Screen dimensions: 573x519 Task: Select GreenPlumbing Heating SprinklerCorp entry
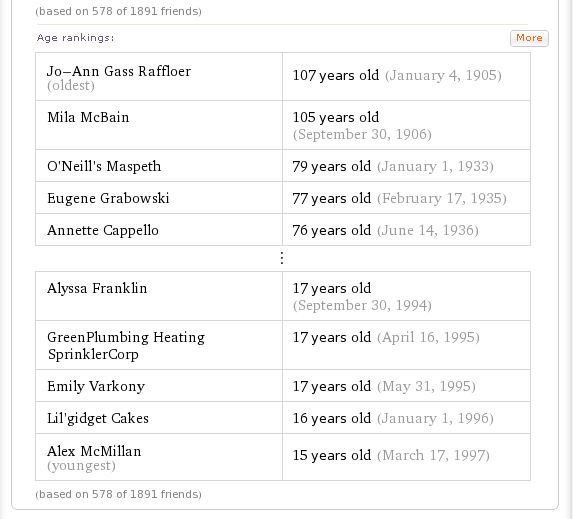(x=126, y=345)
